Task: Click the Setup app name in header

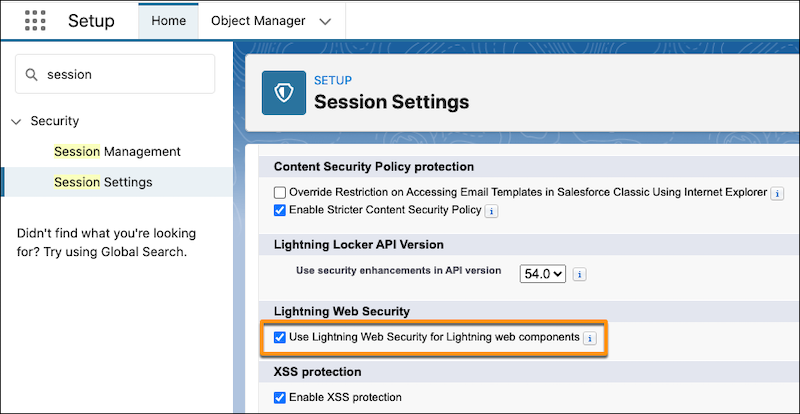Action: [91, 21]
